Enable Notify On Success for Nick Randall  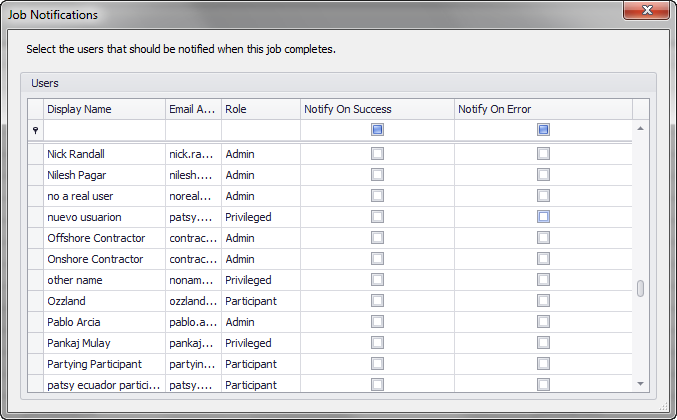[x=377, y=154]
